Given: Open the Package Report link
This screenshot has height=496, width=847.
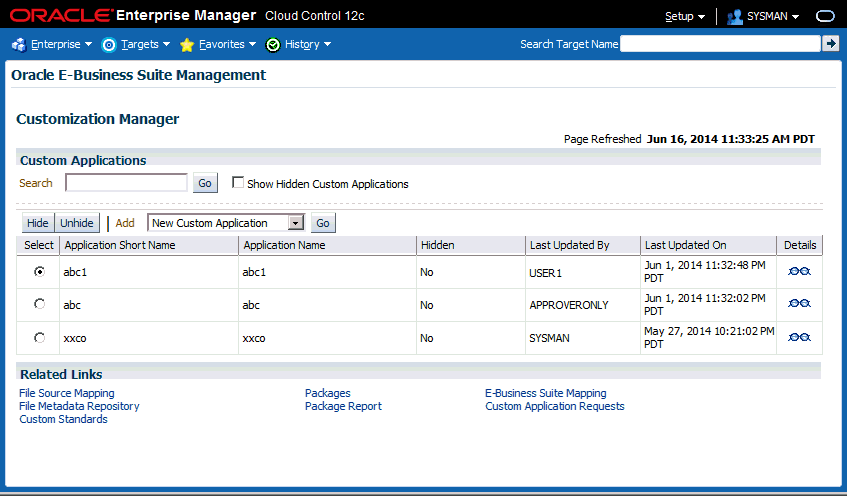Looking at the screenshot, I should [343, 406].
